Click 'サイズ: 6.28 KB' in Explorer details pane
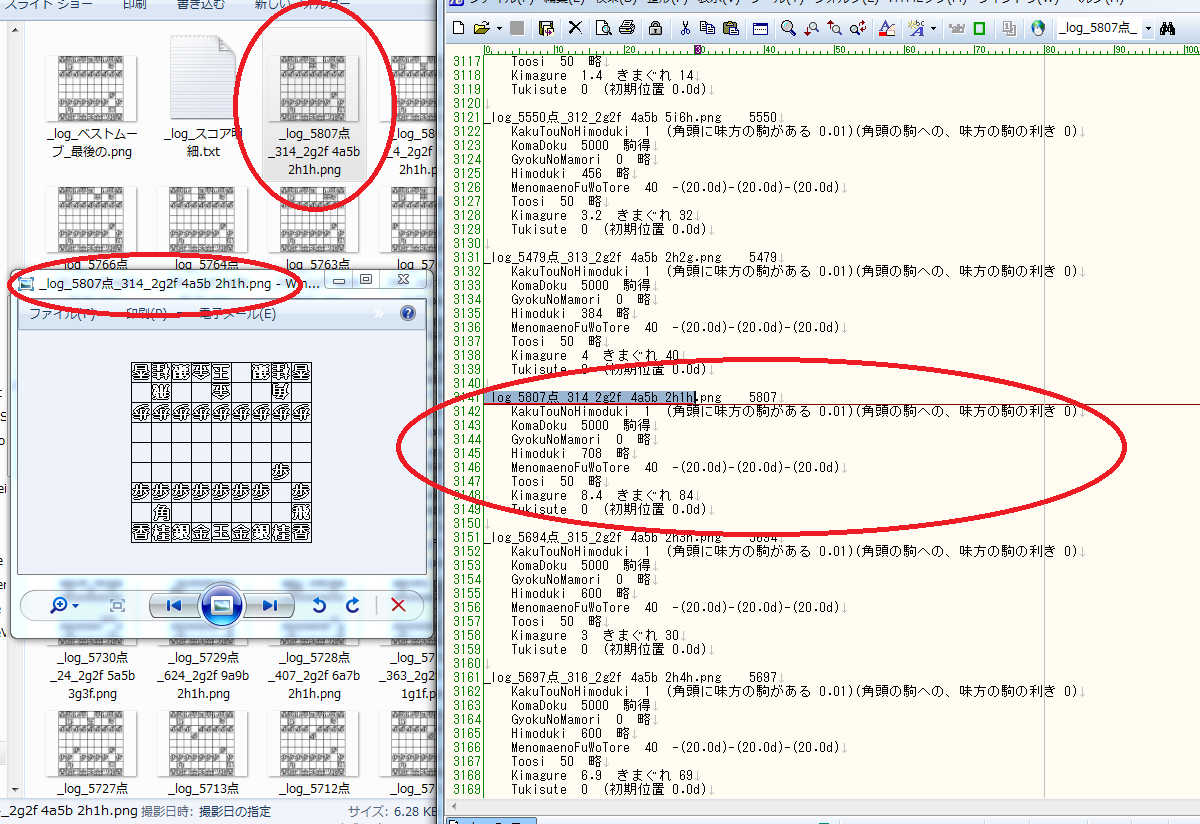Image resolution: width=1200 pixels, height=824 pixels. (392, 811)
